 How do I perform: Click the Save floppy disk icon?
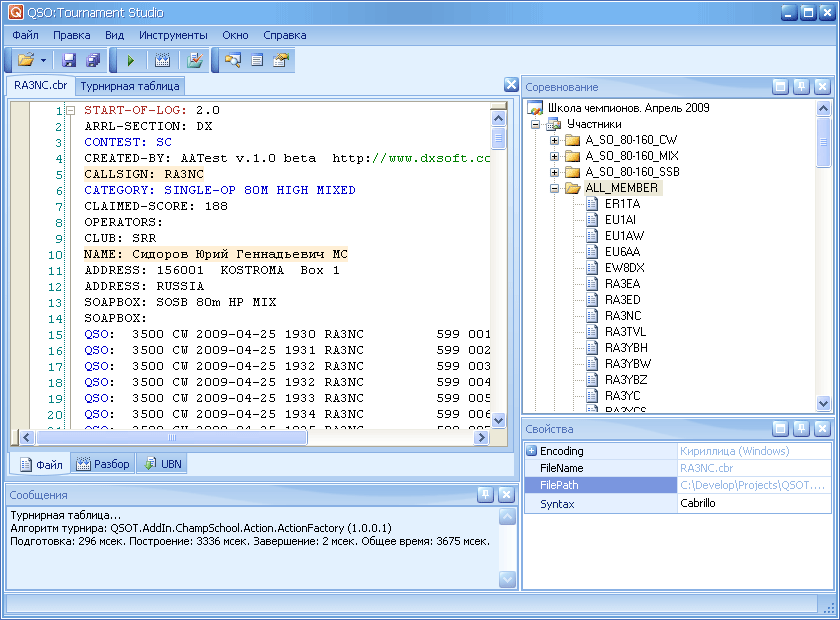[69, 61]
